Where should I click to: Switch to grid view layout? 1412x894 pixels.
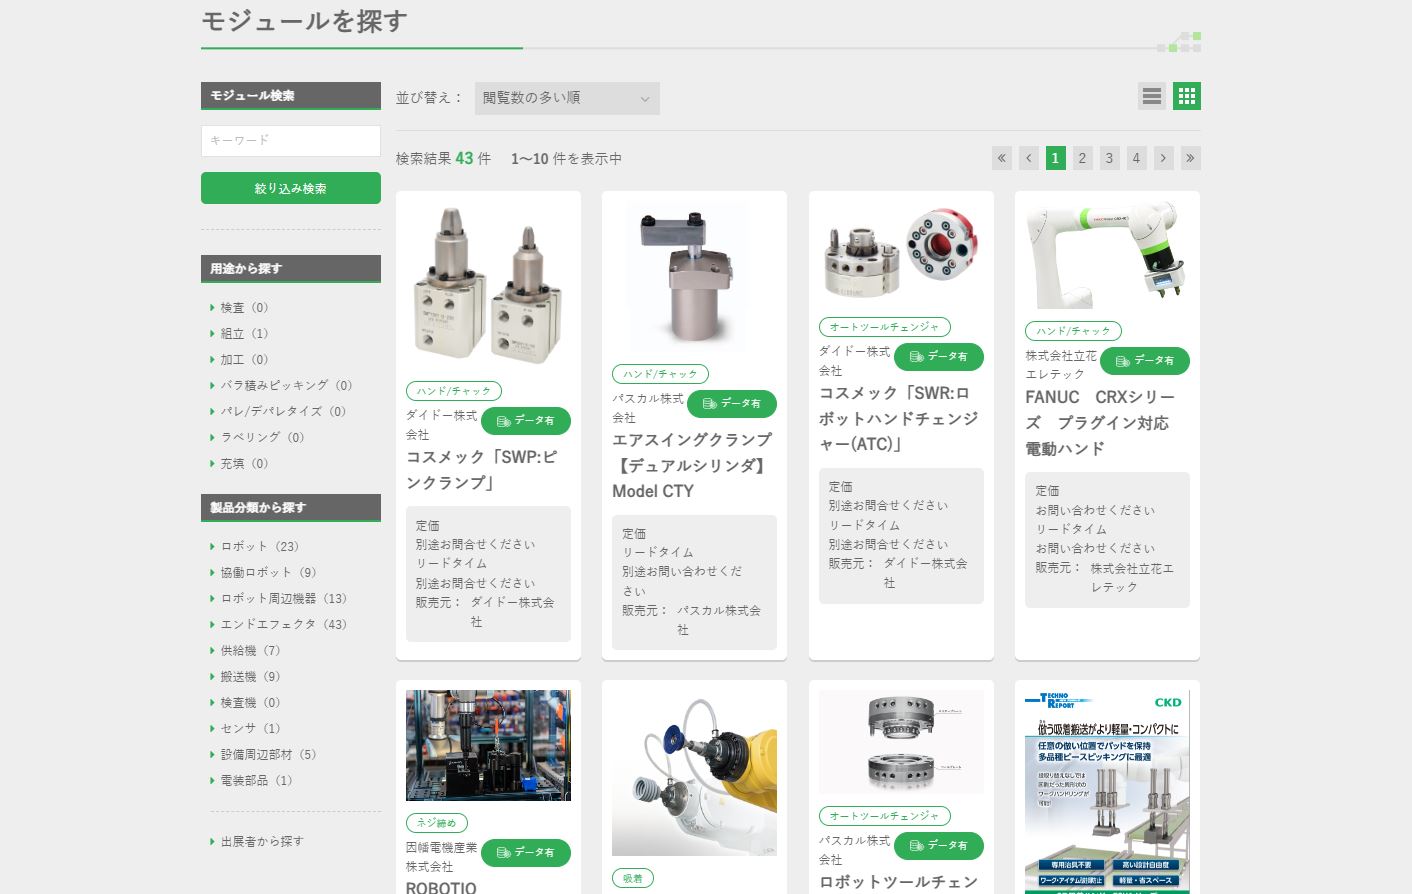(x=1186, y=96)
